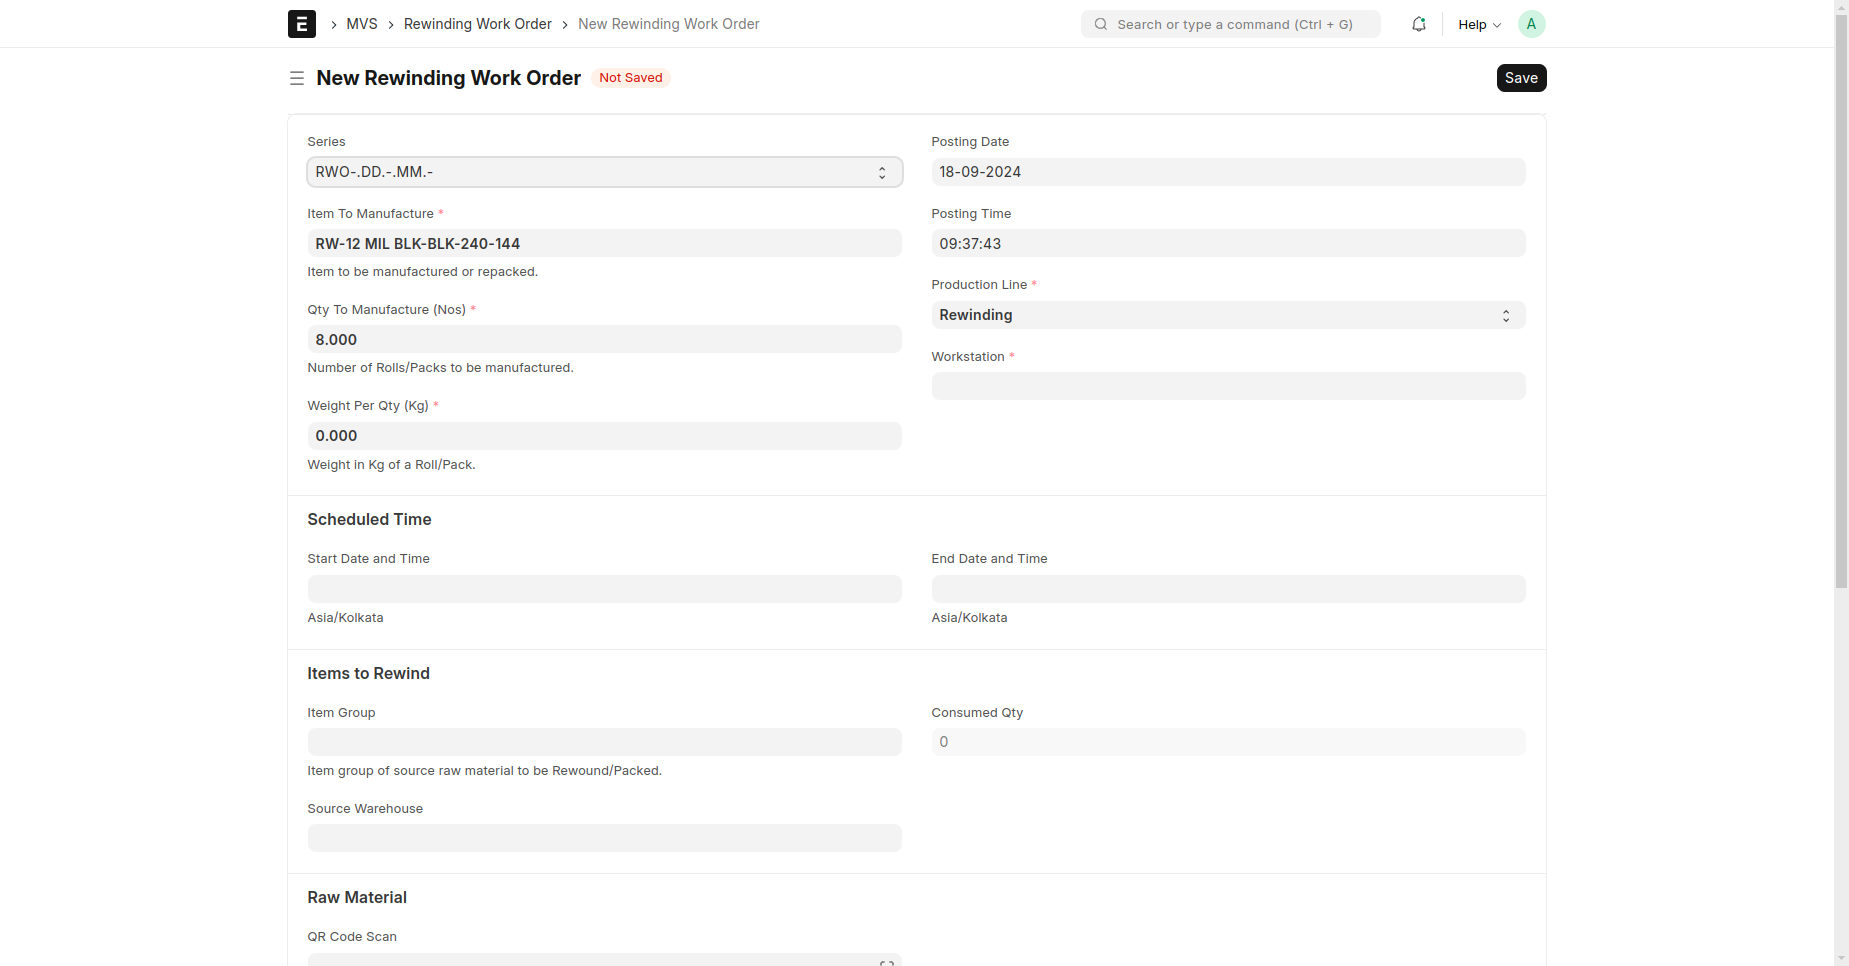
Task: Go to MVS breadcrumb
Action: point(361,24)
